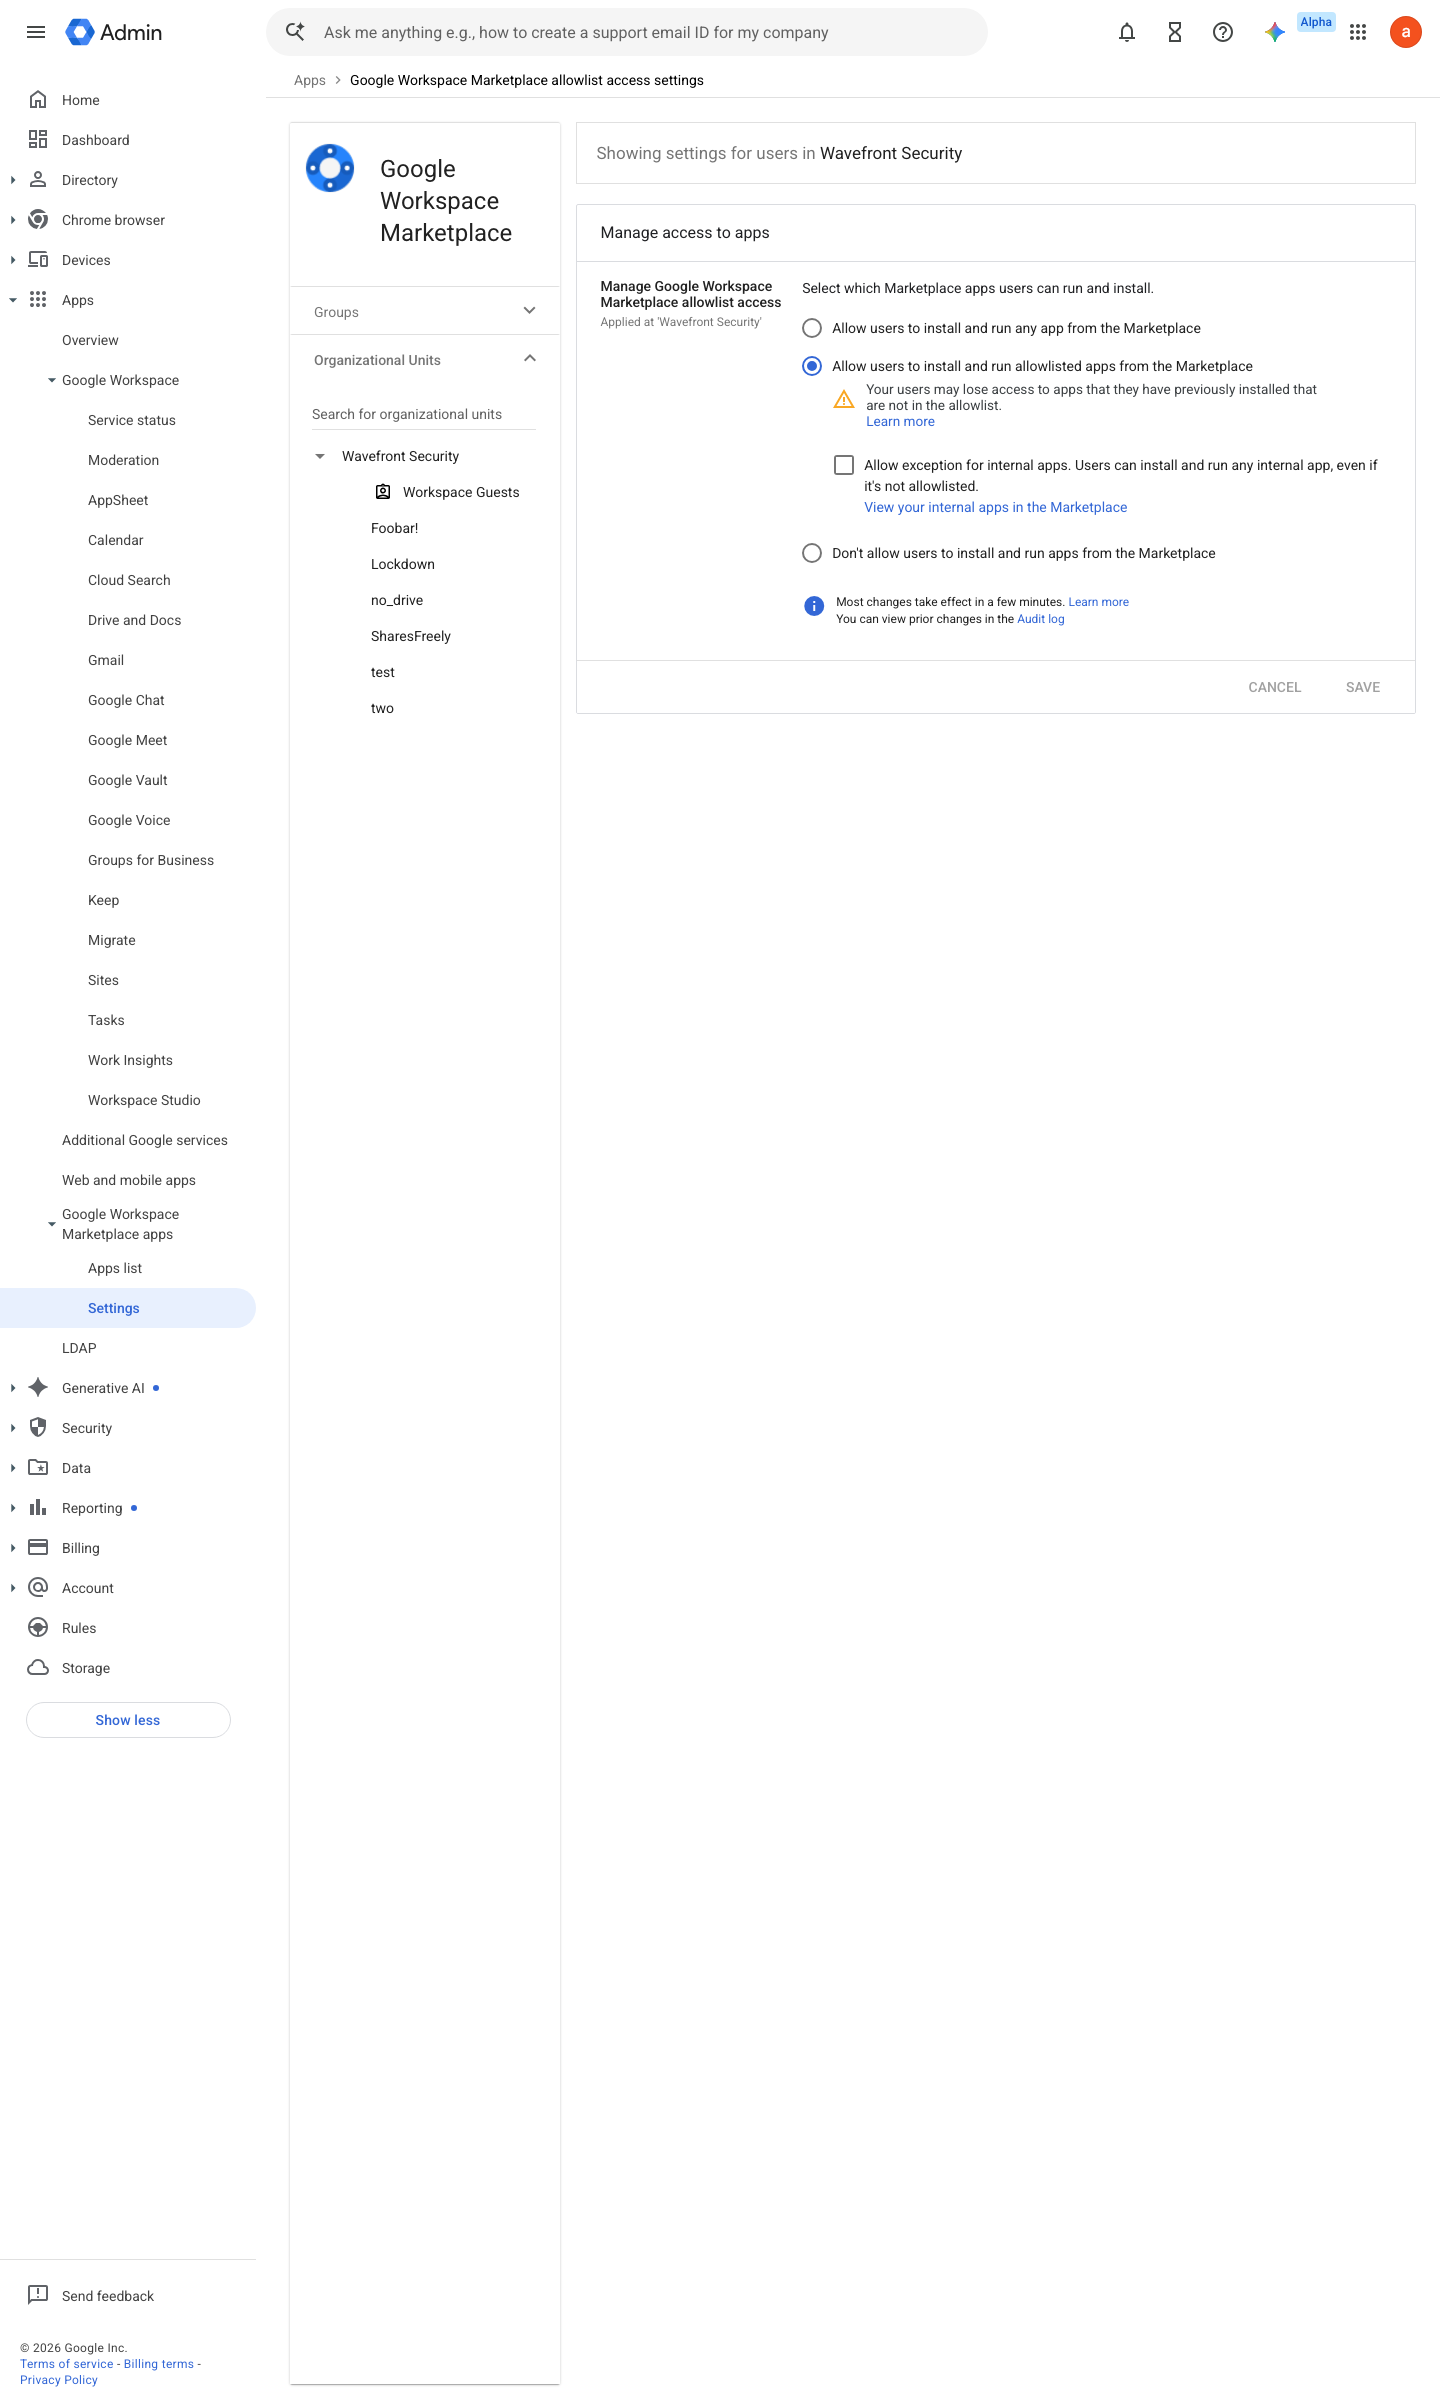Select the Lockdown organizational unit
This screenshot has height=2400, width=1440.
coord(403,564)
